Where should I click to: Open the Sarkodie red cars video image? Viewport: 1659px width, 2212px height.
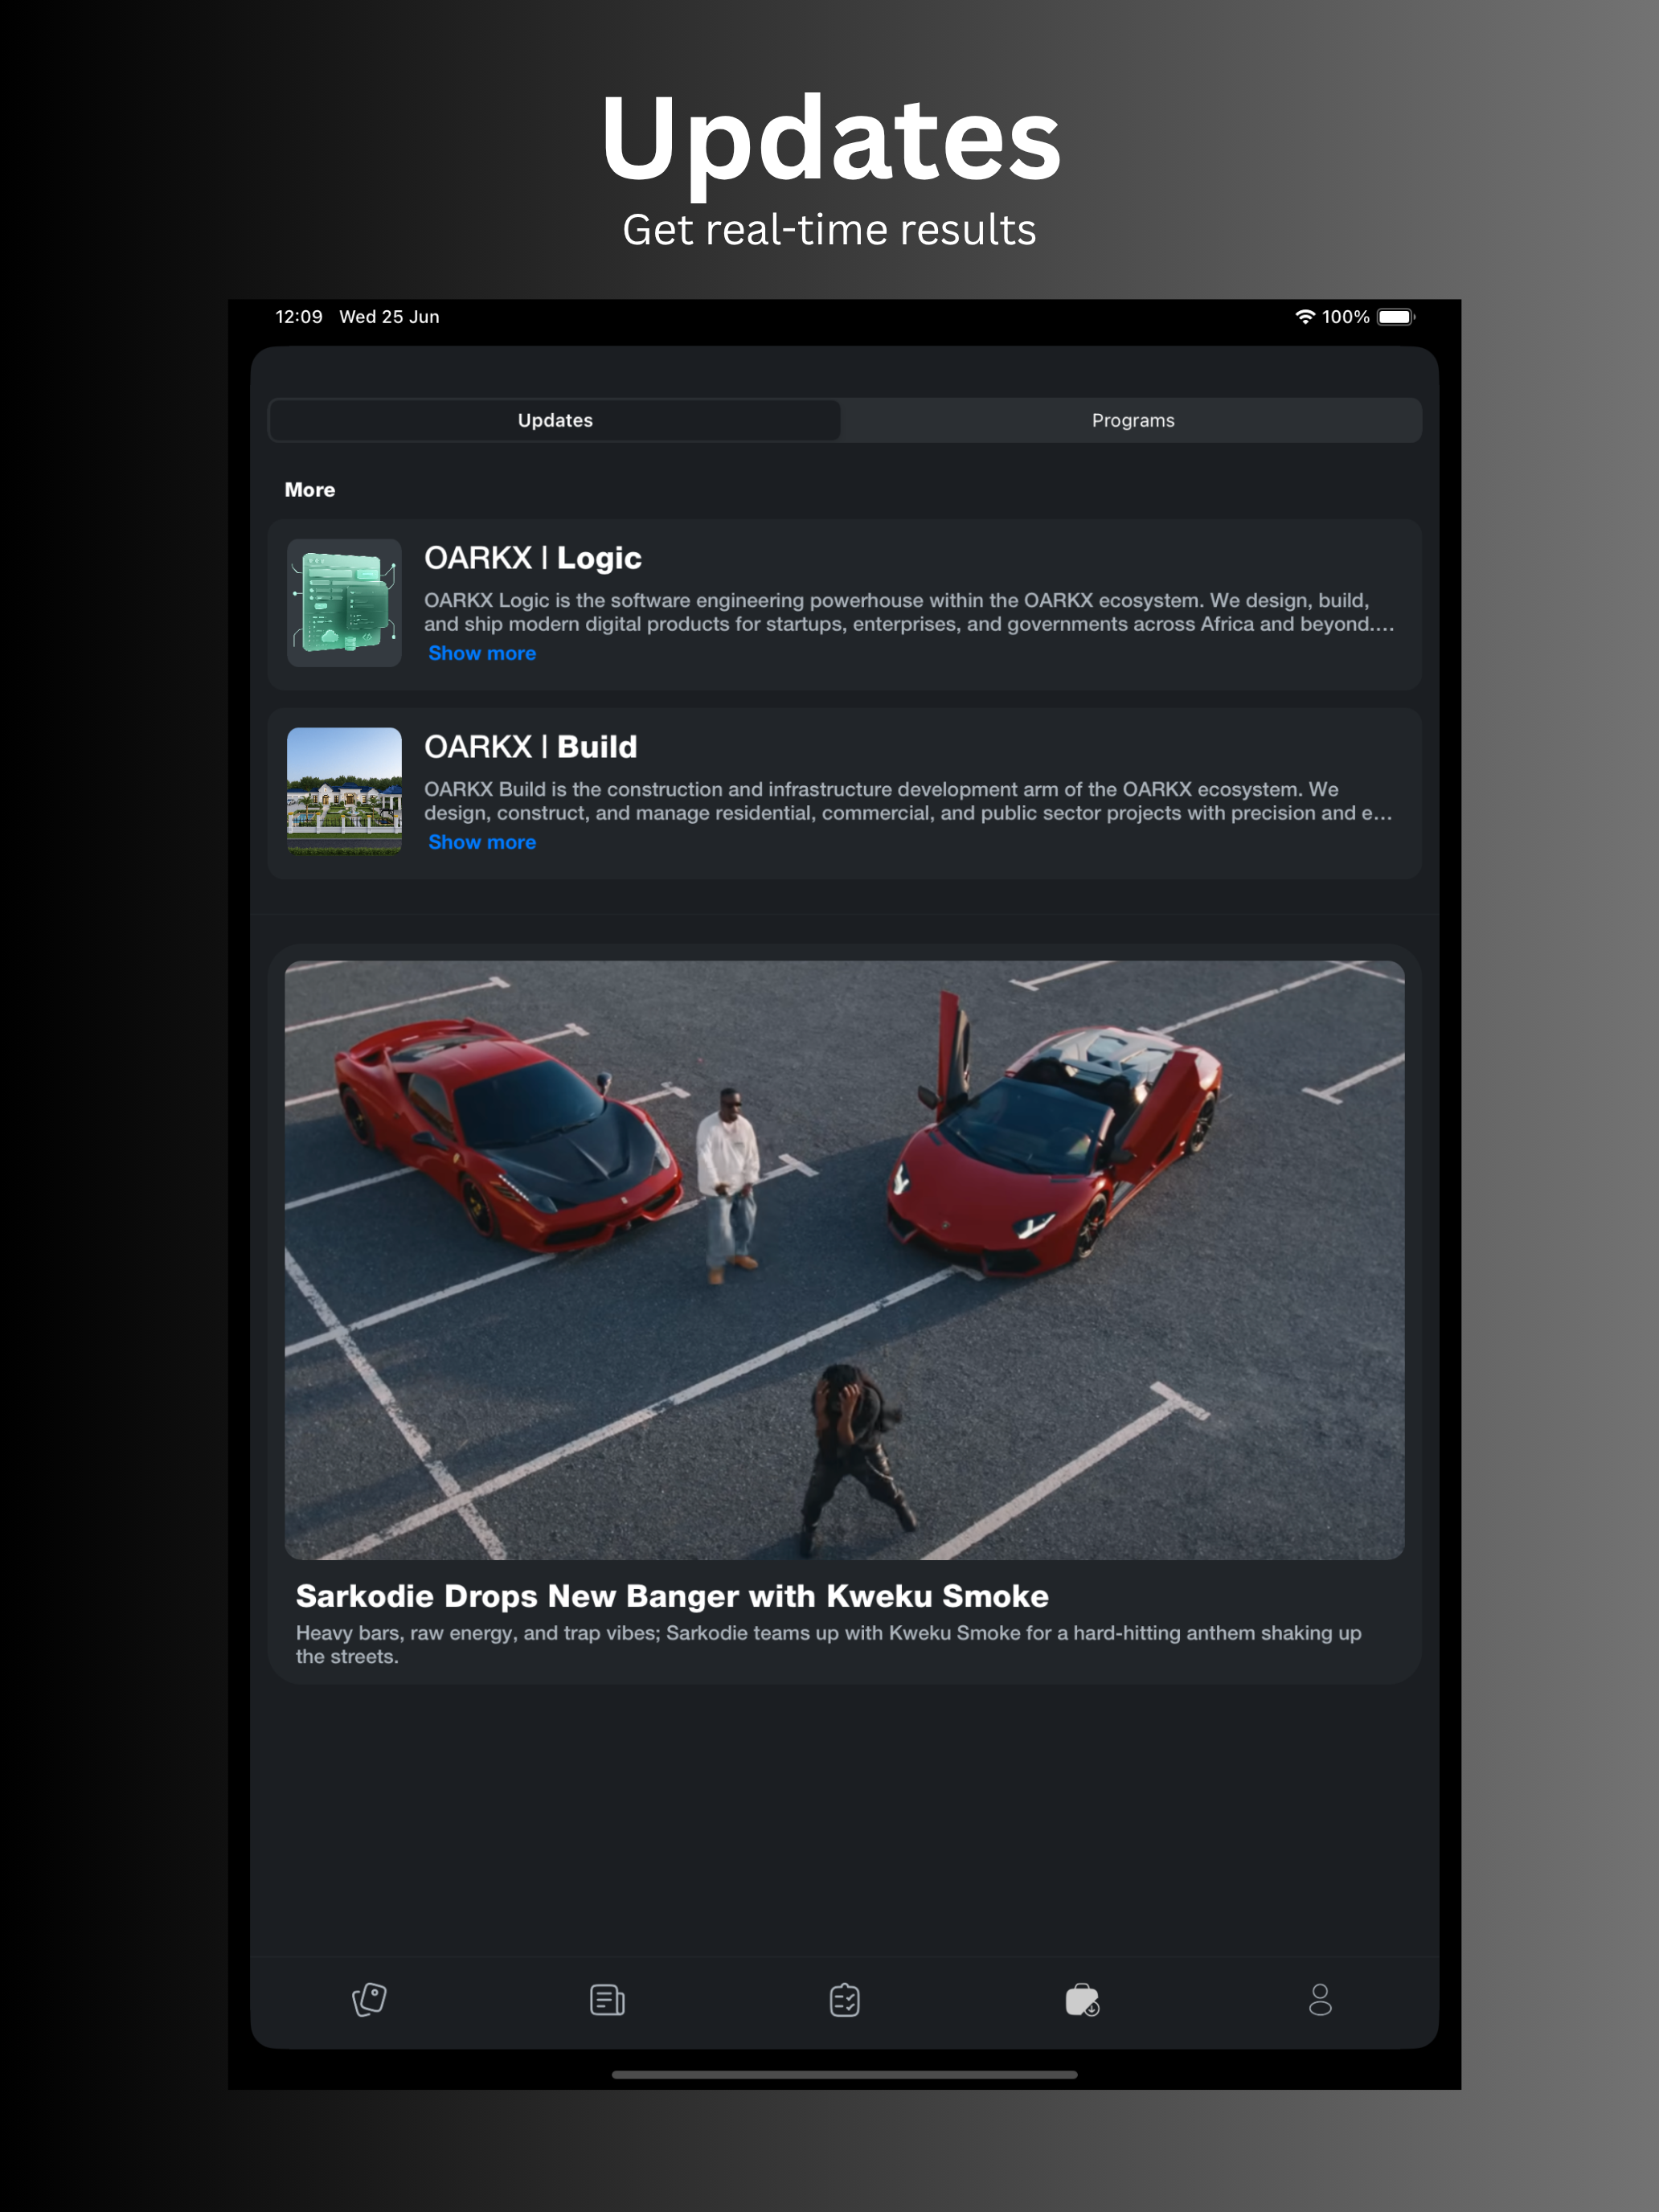(x=845, y=1260)
